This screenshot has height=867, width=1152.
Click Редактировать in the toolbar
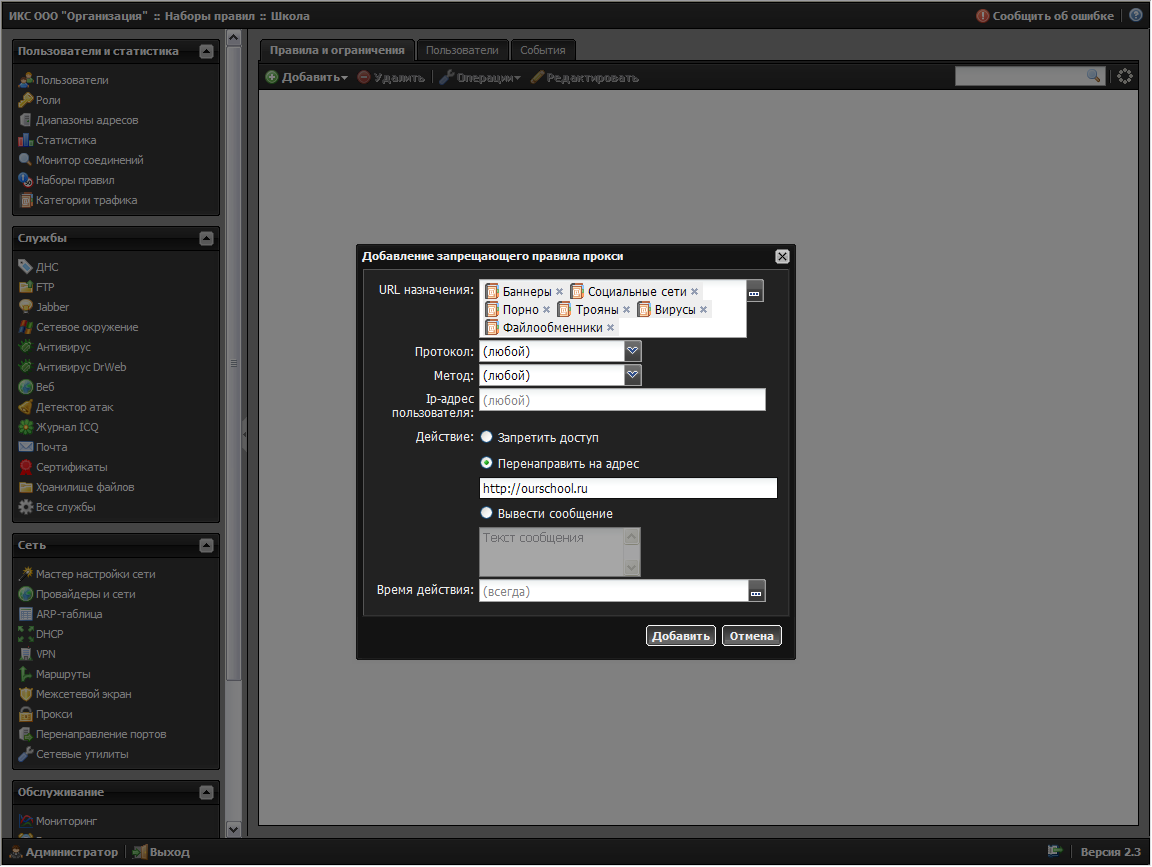point(585,77)
